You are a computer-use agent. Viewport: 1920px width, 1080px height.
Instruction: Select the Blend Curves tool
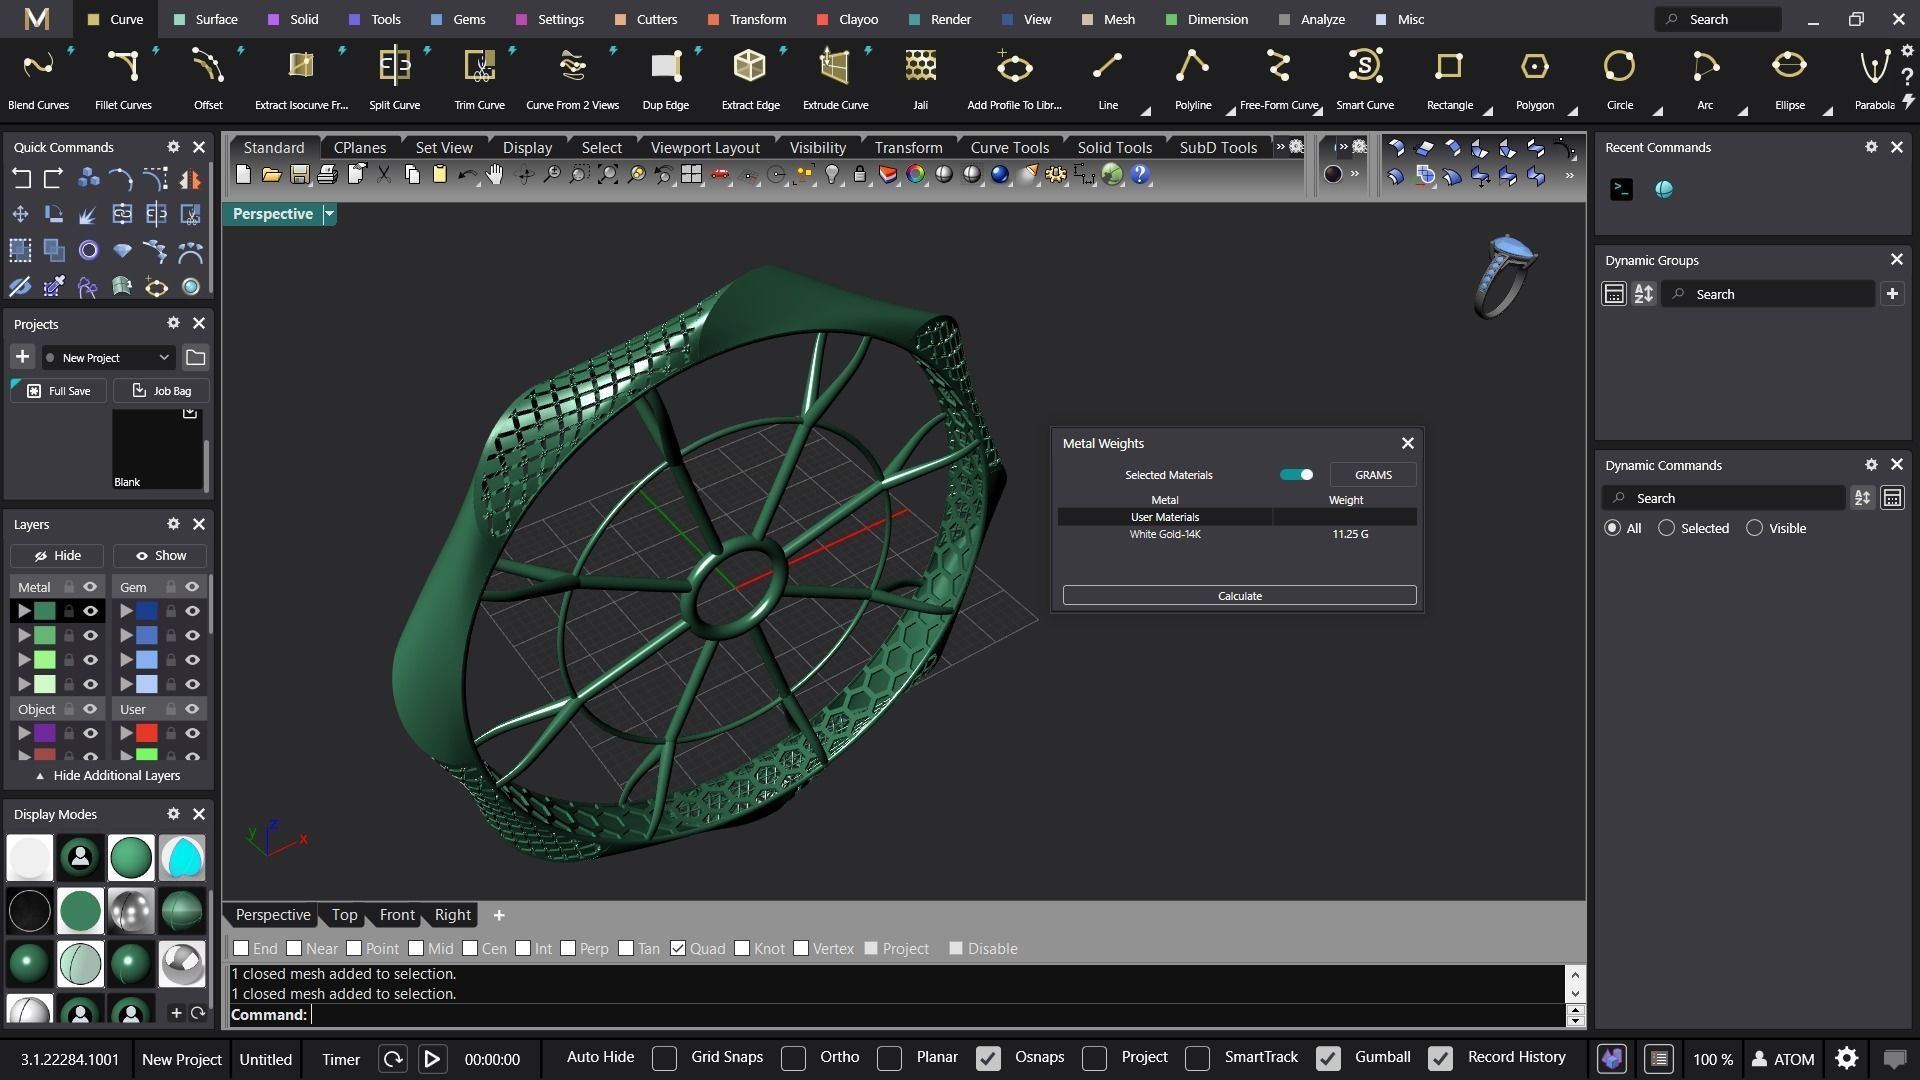tap(38, 68)
